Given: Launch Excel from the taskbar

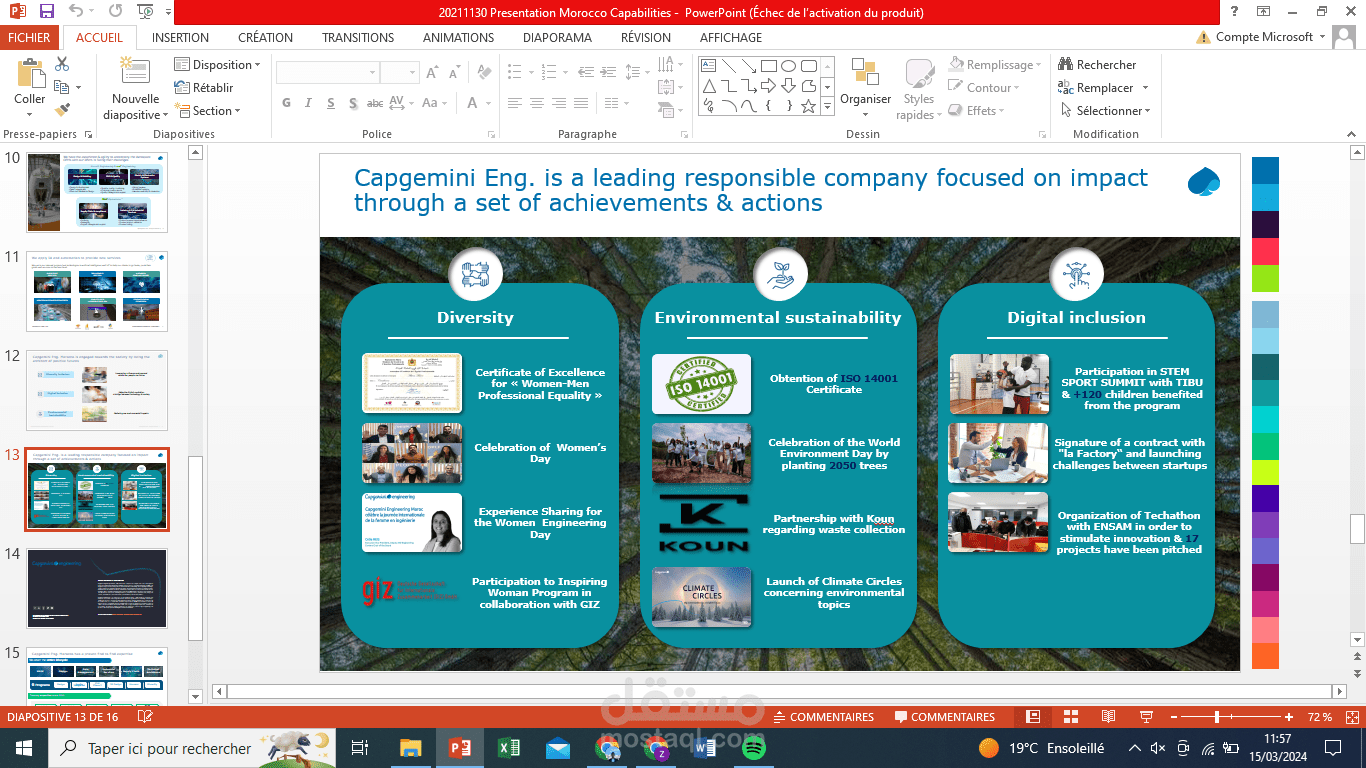Looking at the screenshot, I should [508, 747].
